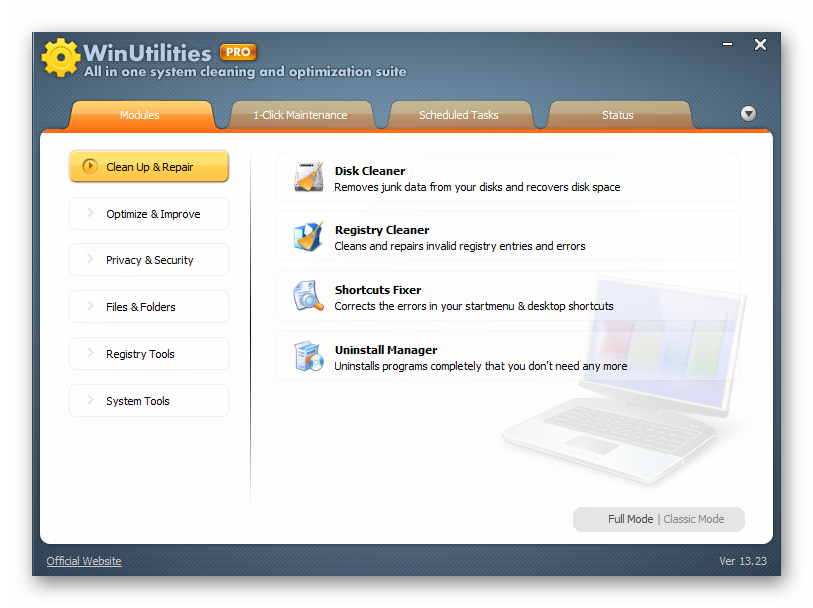813x608 pixels.
Task: Expand the System Tools chevron
Action: [x=90, y=400]
